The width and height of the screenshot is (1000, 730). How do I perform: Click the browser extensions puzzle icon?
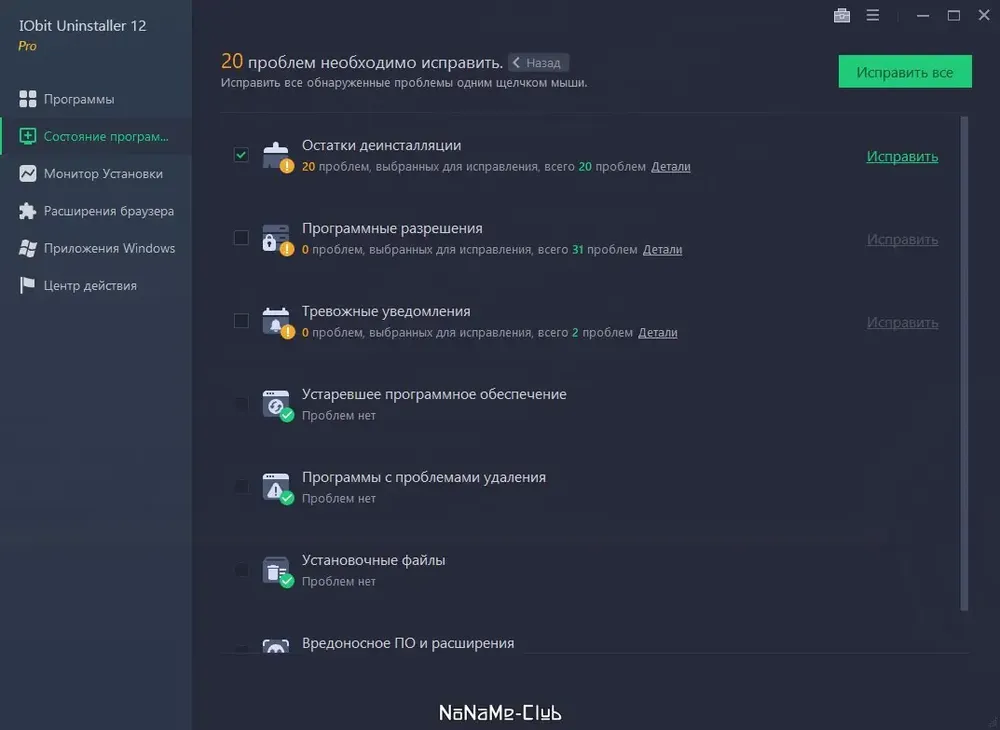click(x=27, y=210)
